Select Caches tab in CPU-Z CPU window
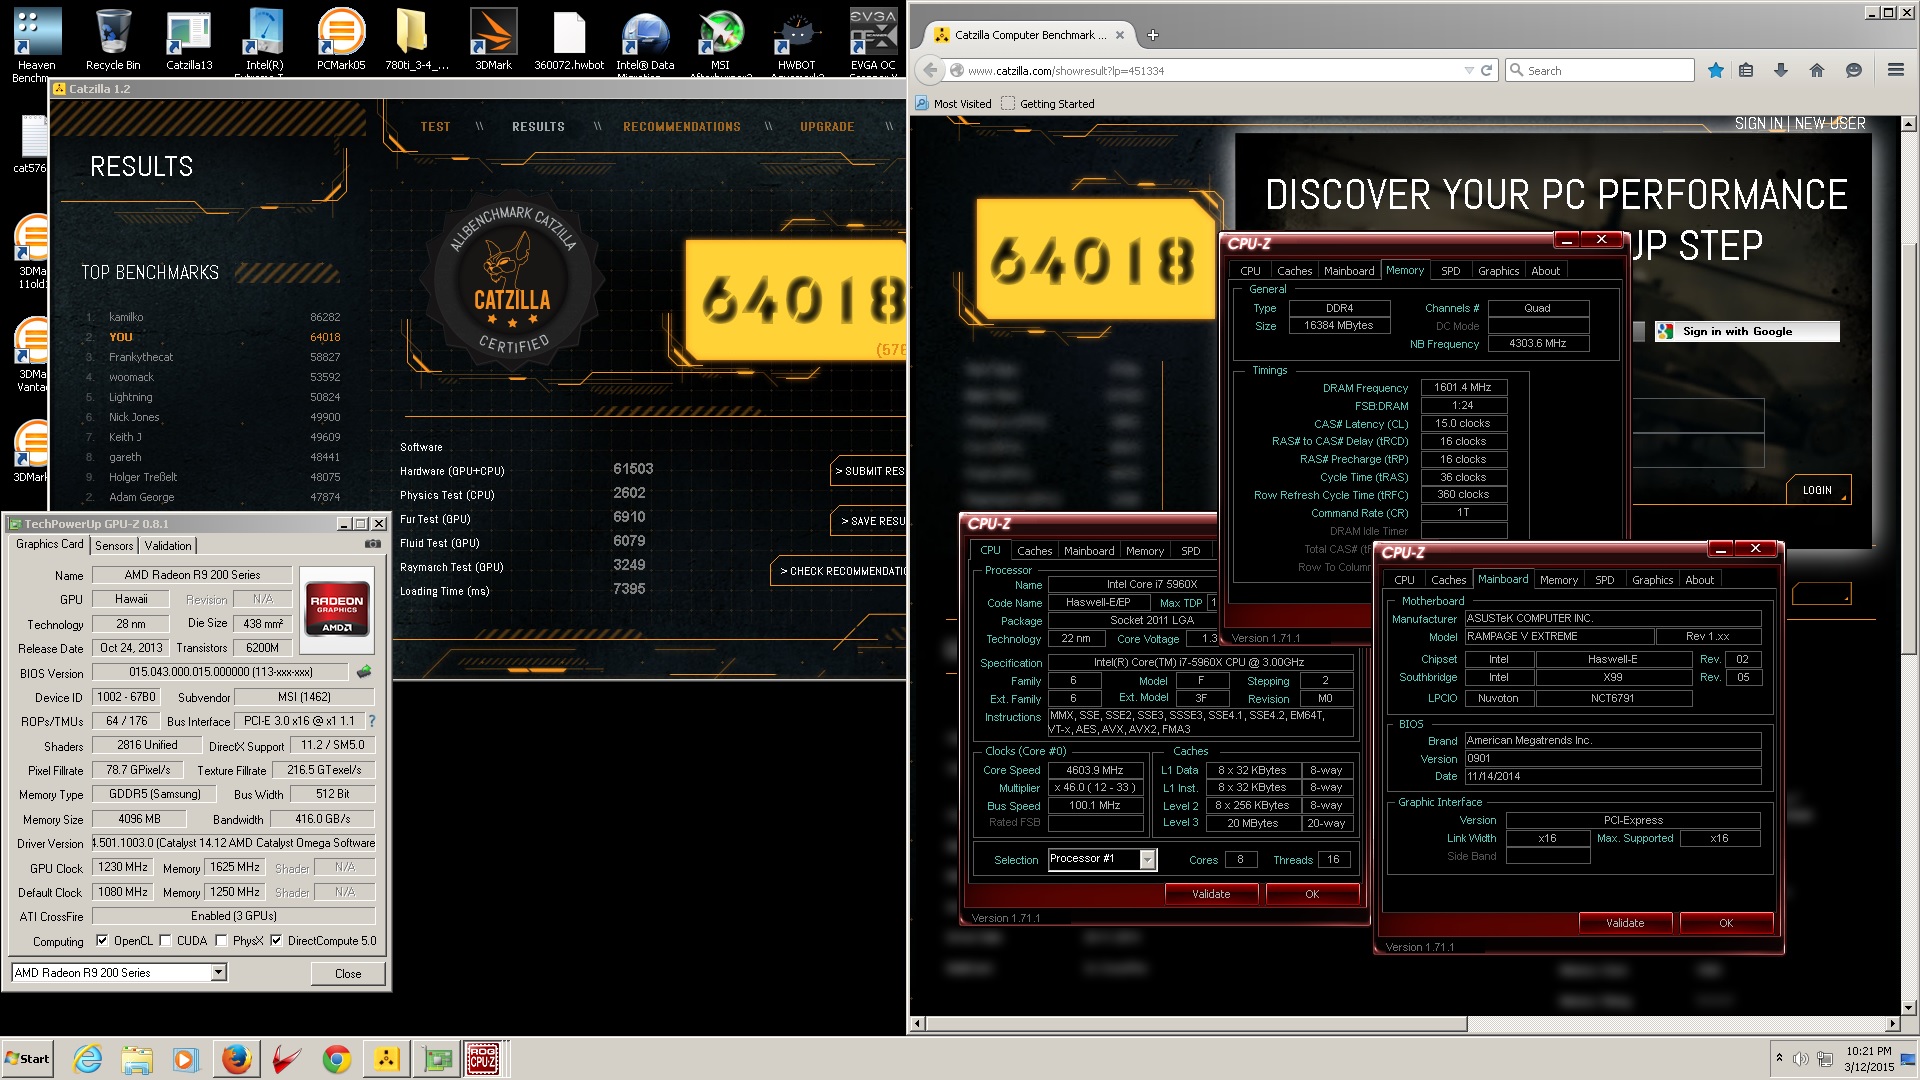This screenshot has width=1920, height=1080. pos(1034,551)
